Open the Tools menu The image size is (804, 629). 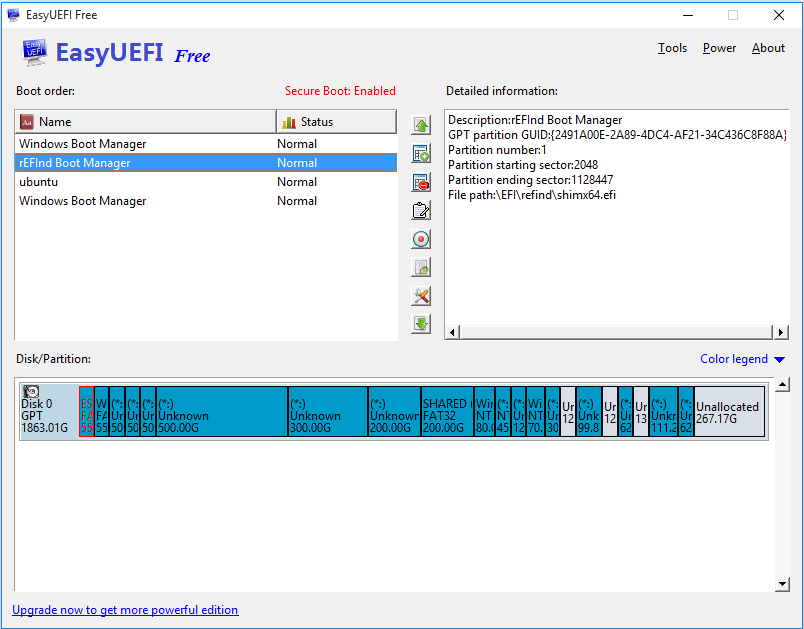click(x=672, y=47)
